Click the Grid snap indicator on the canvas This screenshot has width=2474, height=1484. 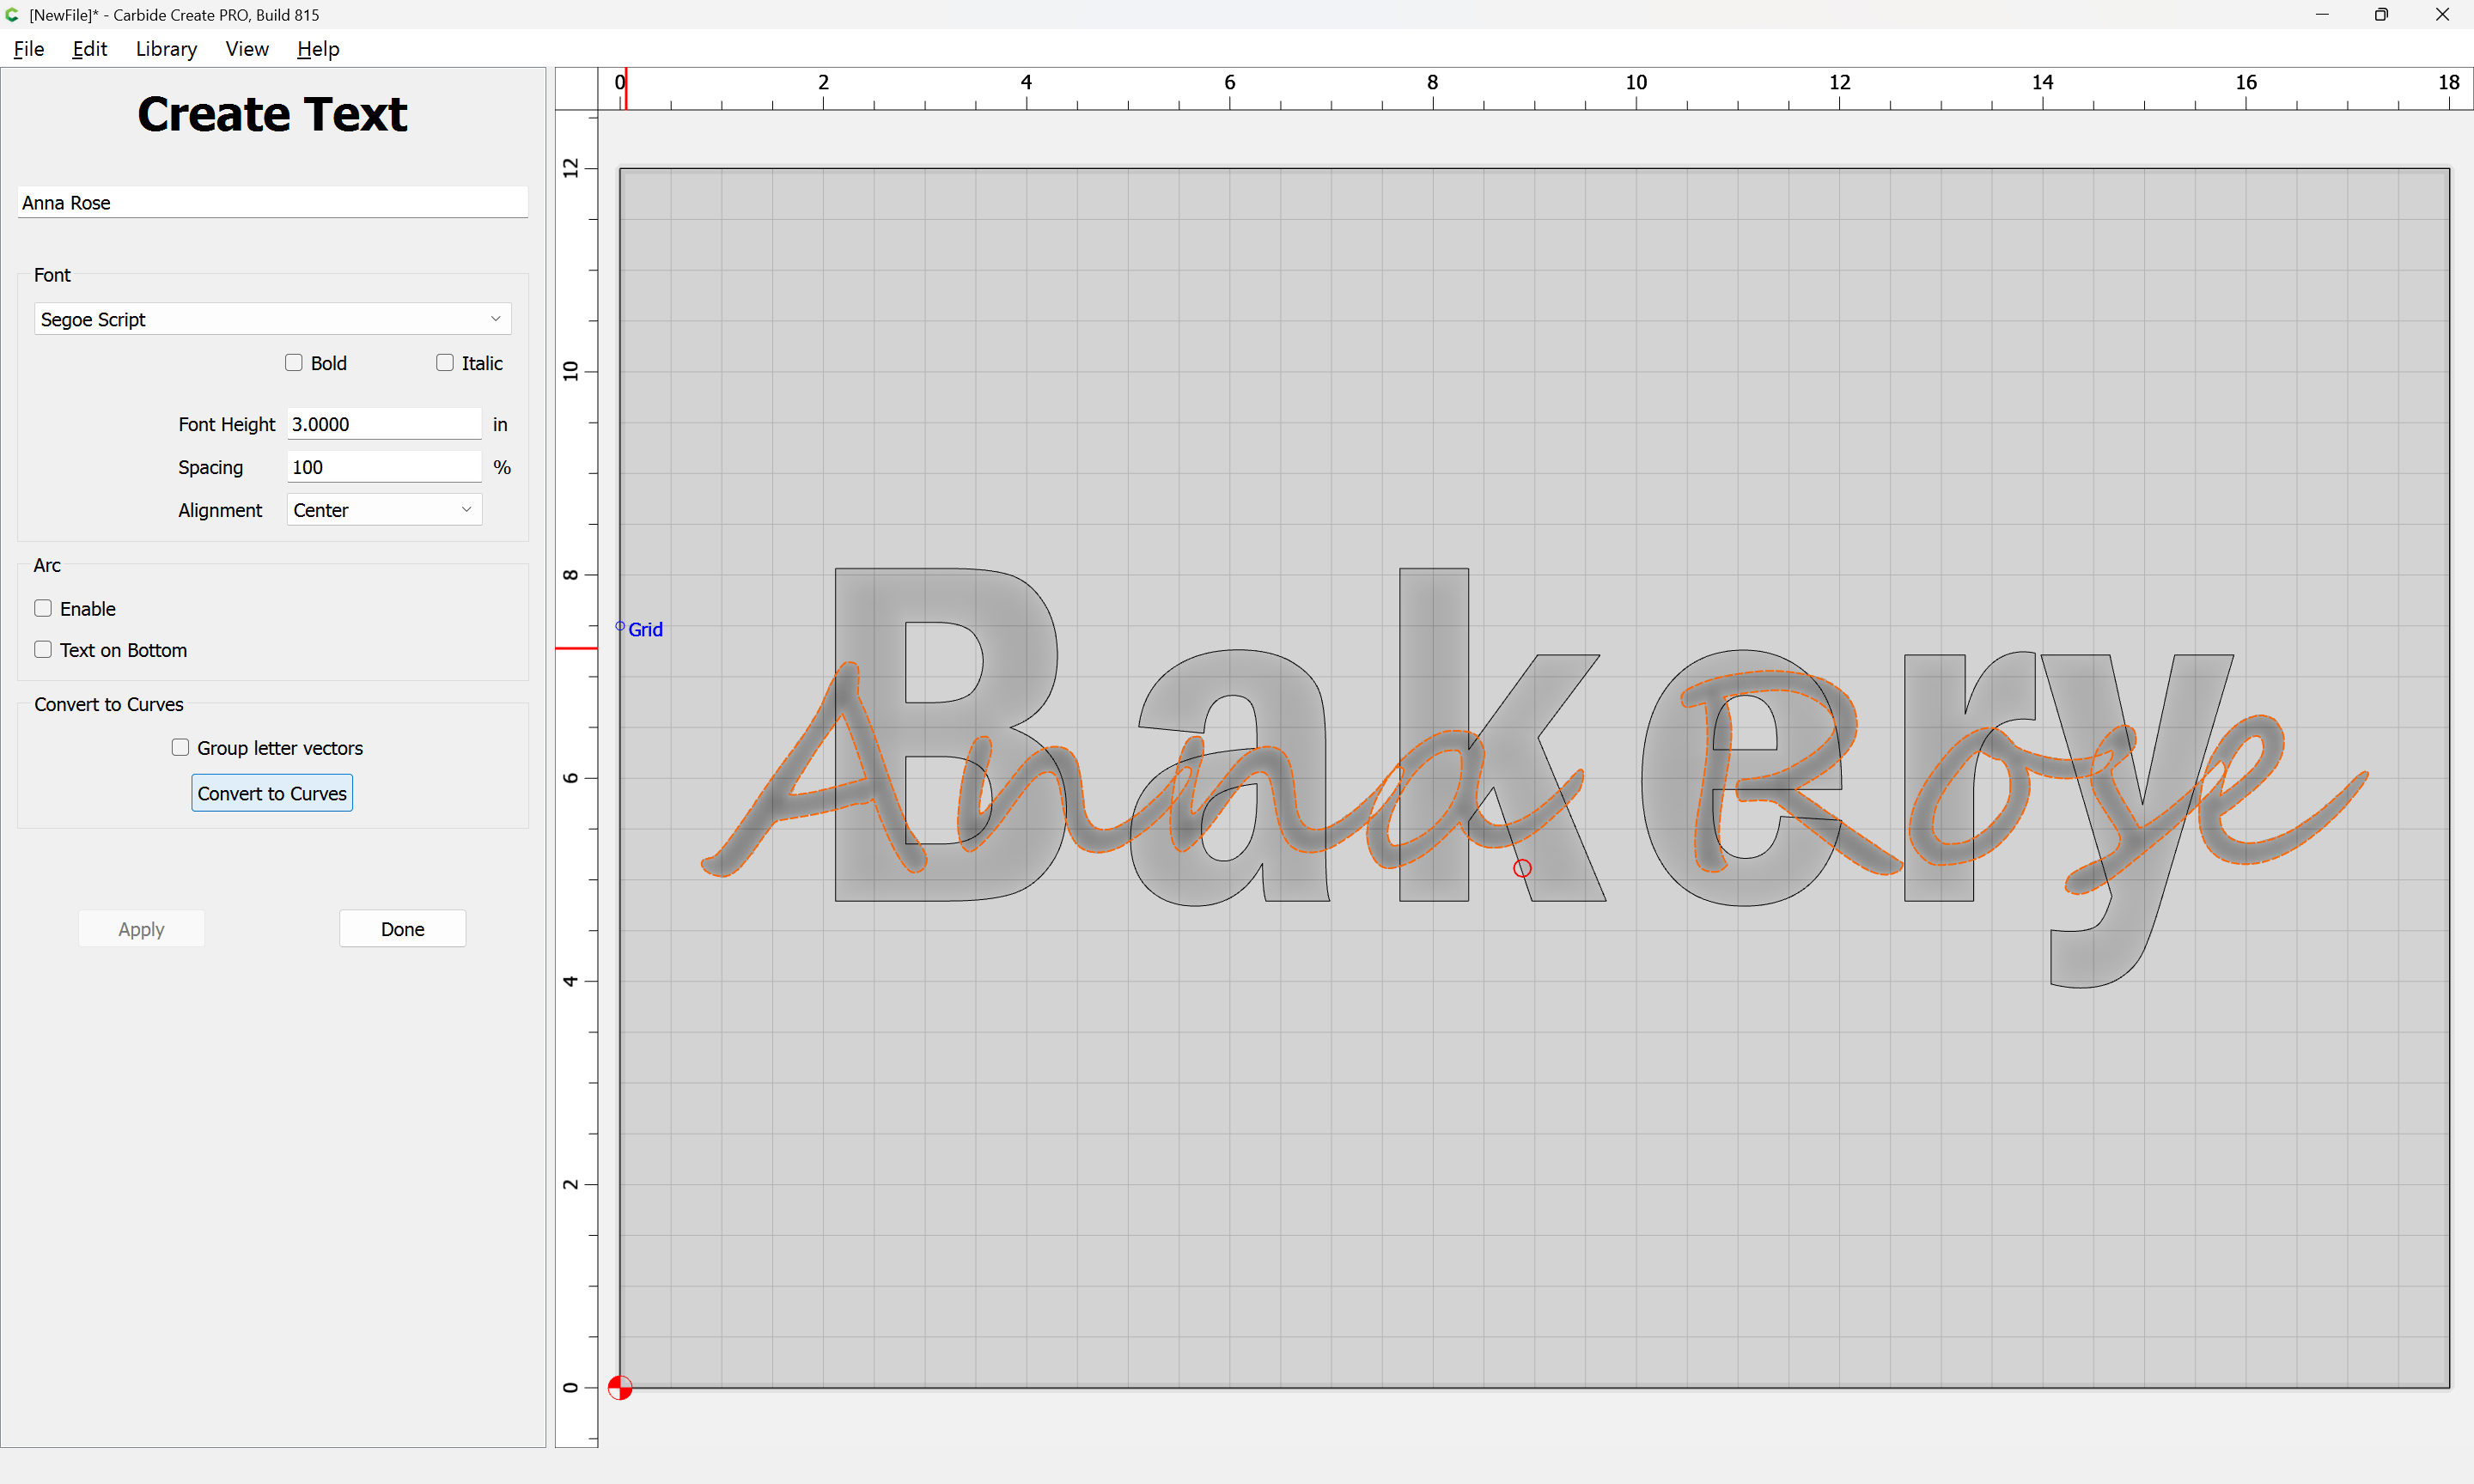click(x=639, y=629)
